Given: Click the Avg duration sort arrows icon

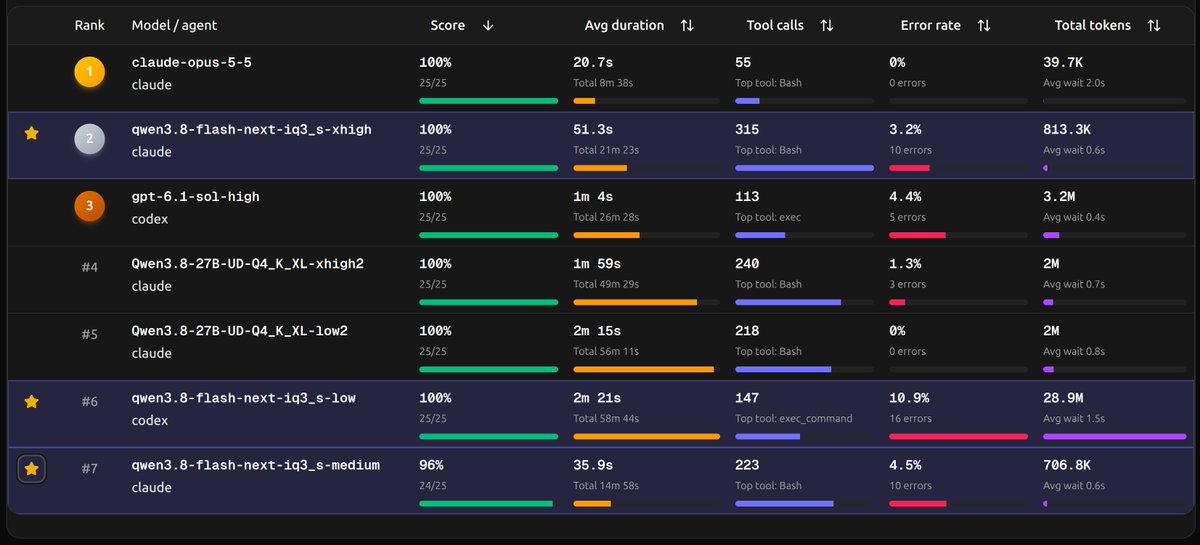Looking at the screenshot, I should coord(687,26).
